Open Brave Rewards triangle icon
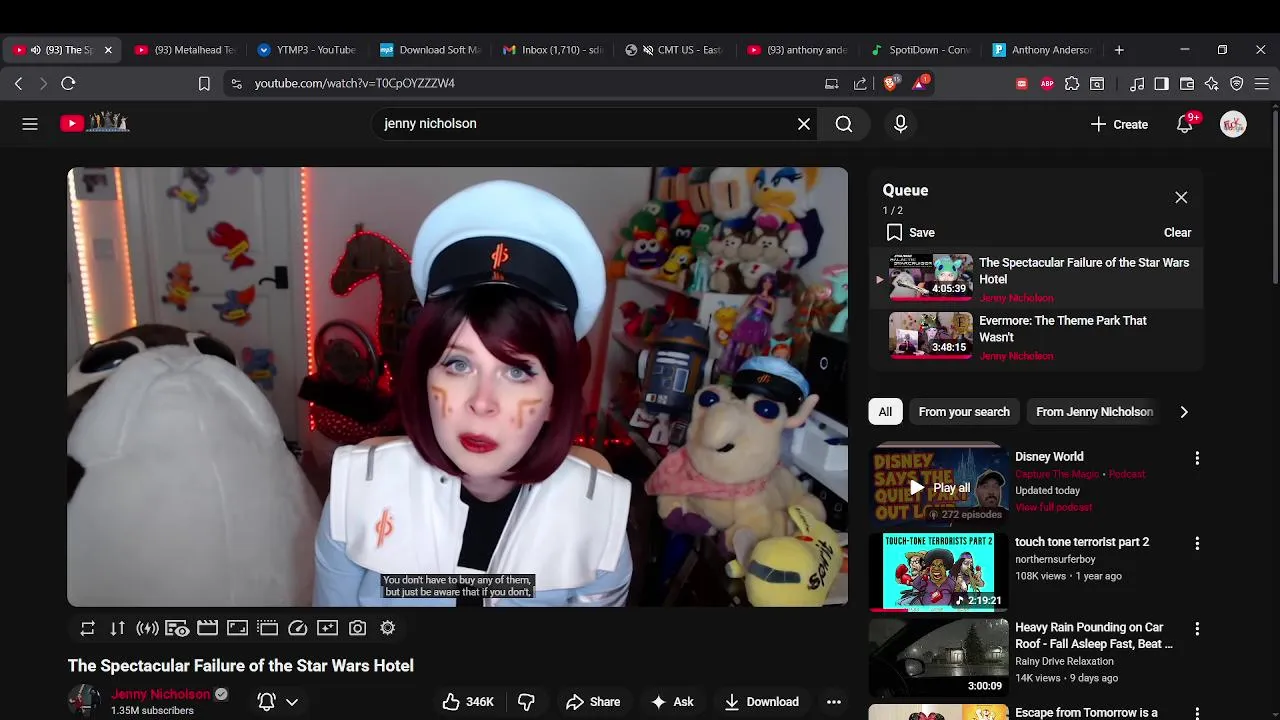 tap(919, 84)
